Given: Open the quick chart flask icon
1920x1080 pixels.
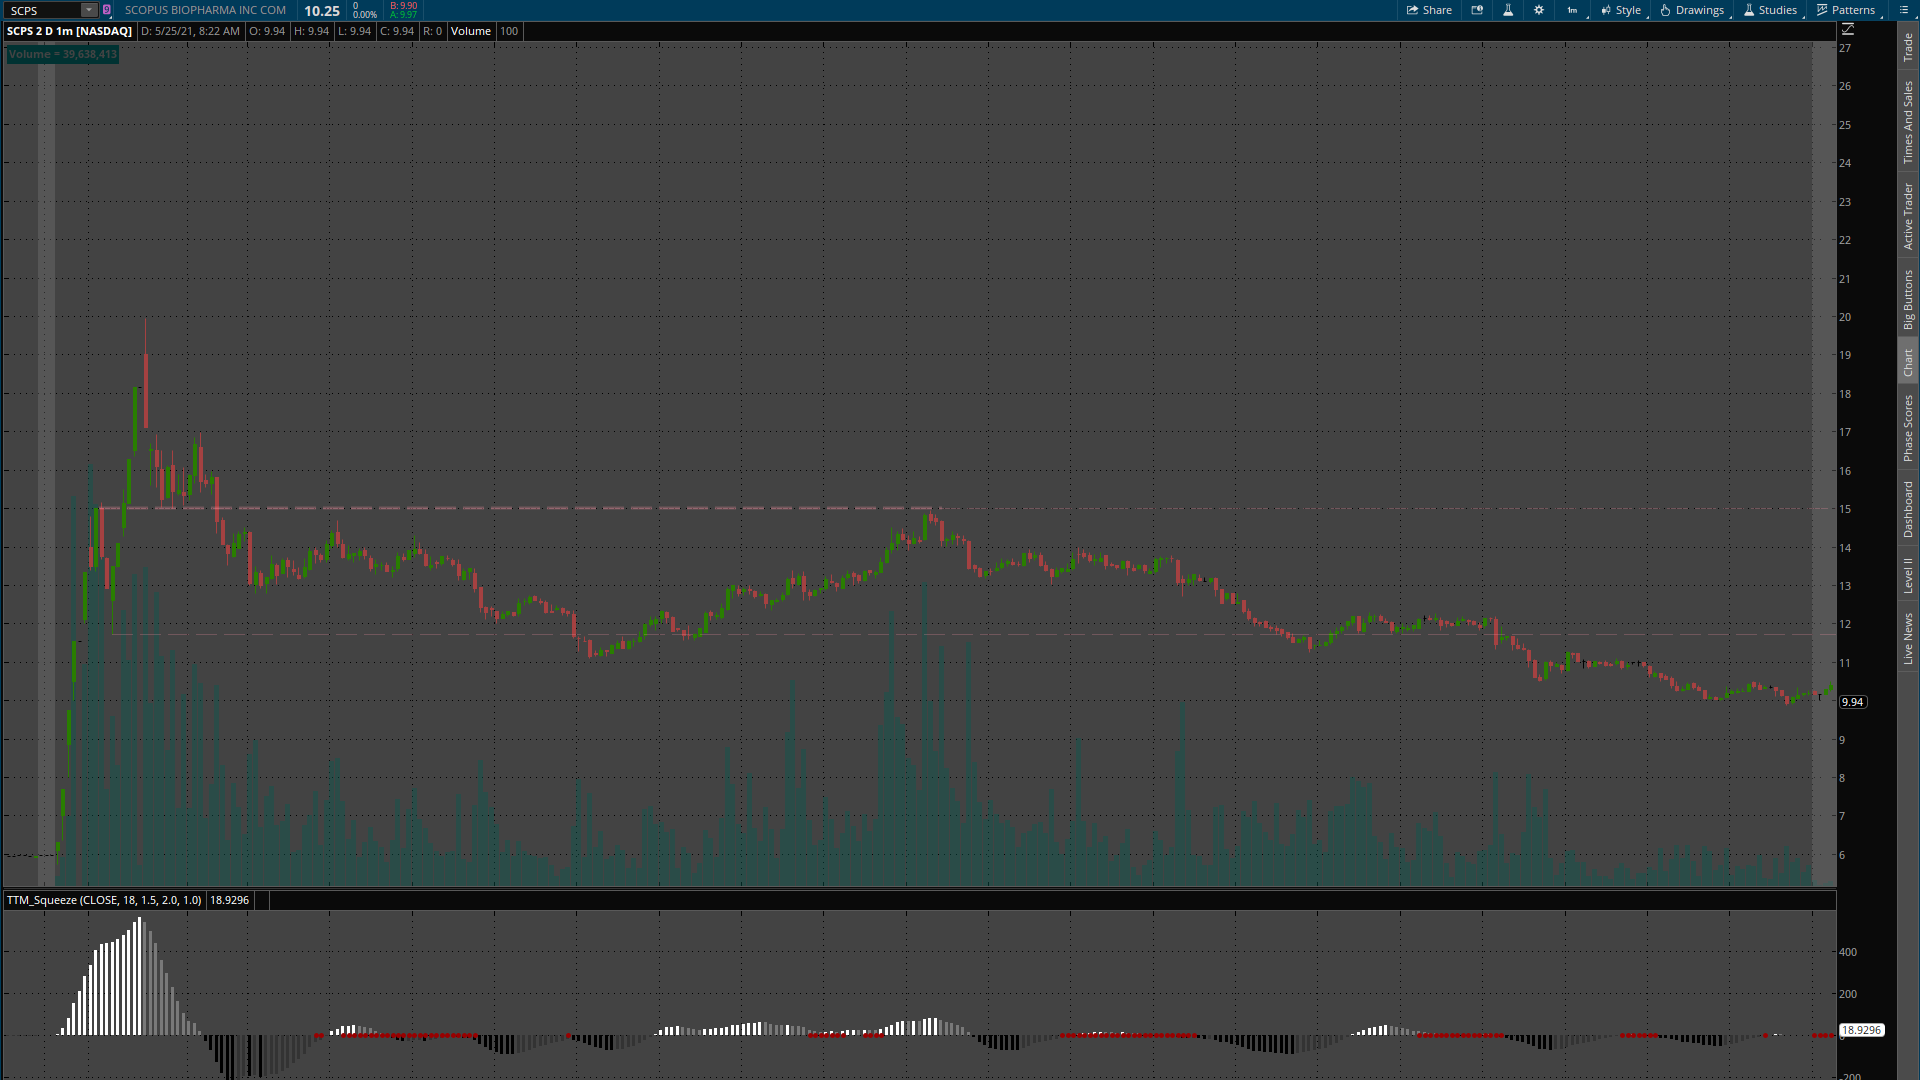Looking at the screenshot, I should (x=1508, y=10).
